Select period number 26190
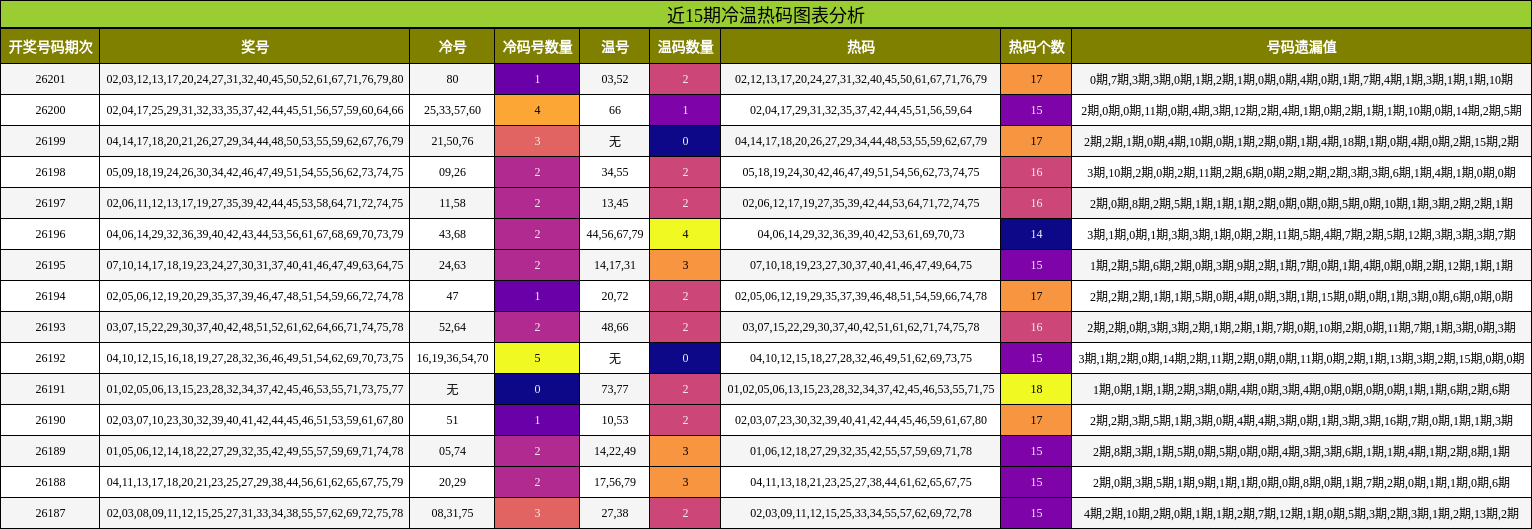This screenshot has width=1532, height=529. click(50, 420)
